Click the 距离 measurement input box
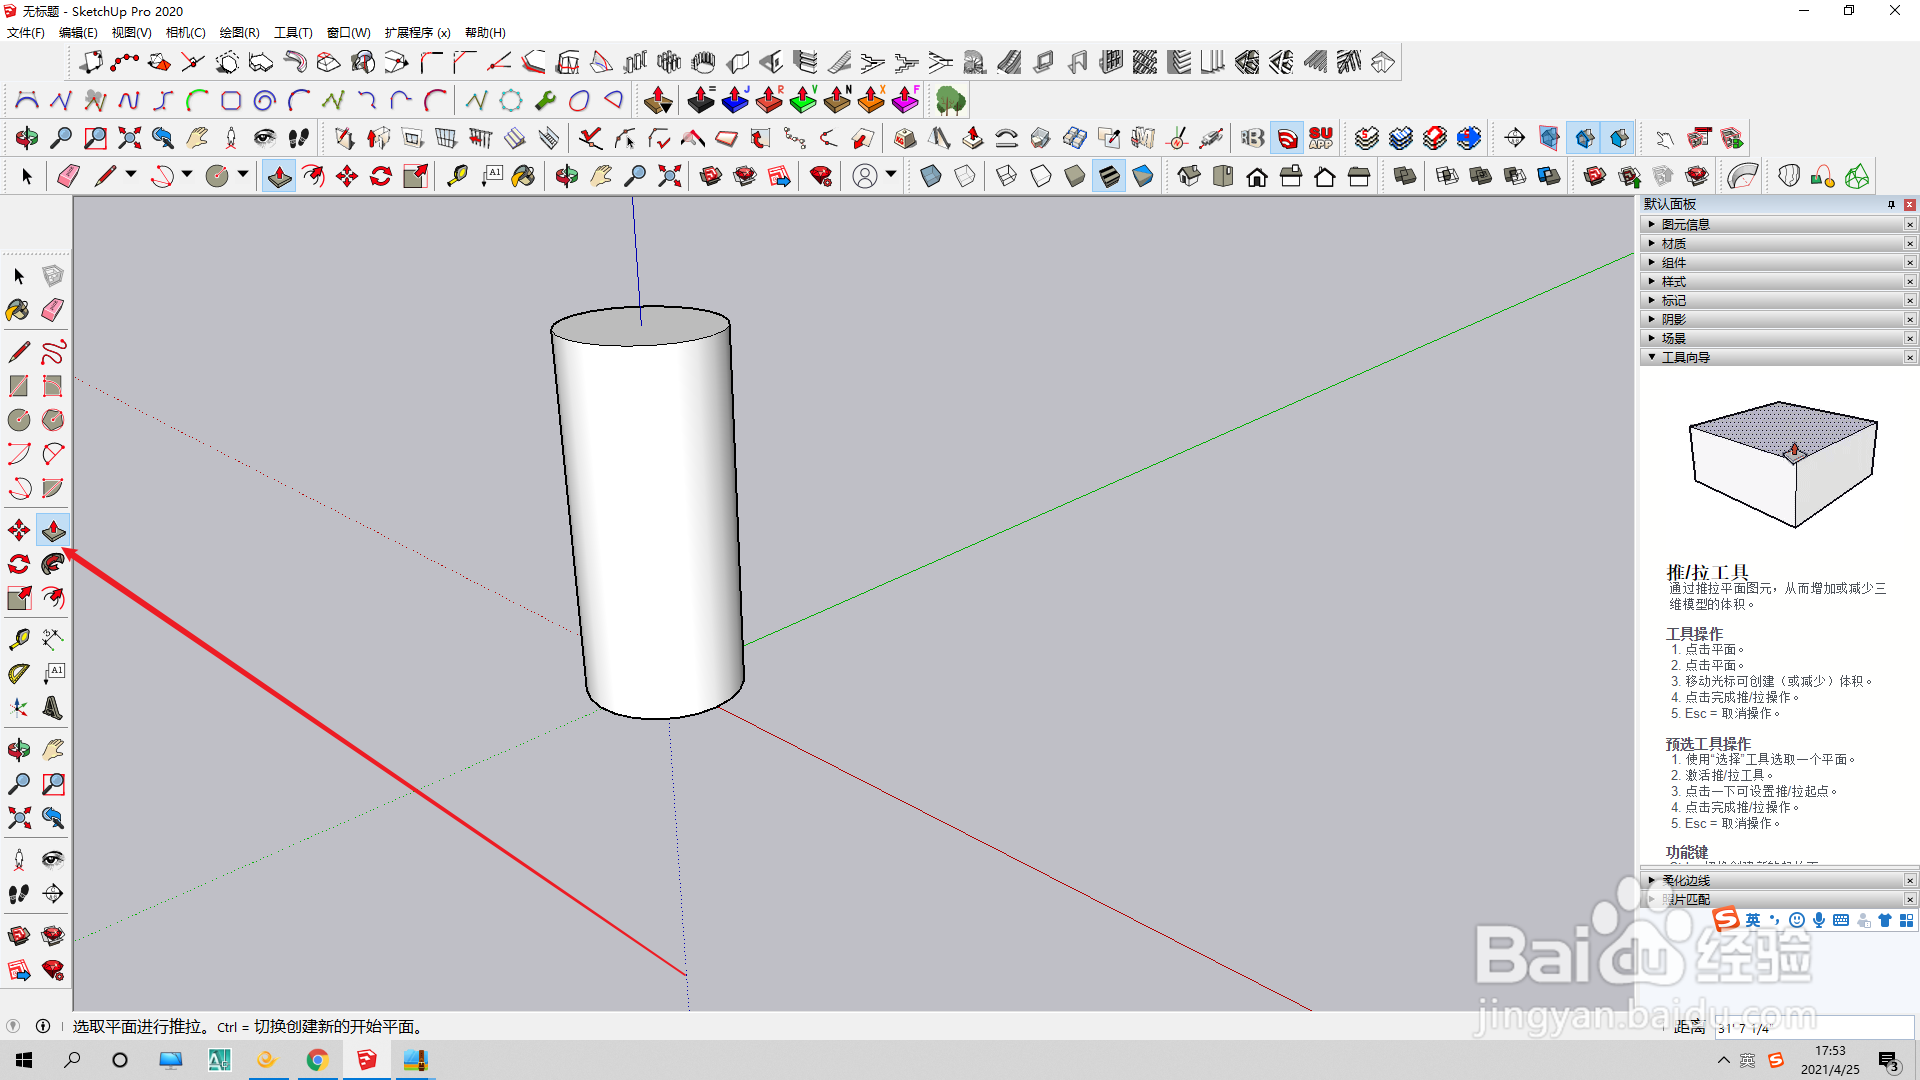The width and height of the screenshot is (1920, 1080). coord(1813,1027)
